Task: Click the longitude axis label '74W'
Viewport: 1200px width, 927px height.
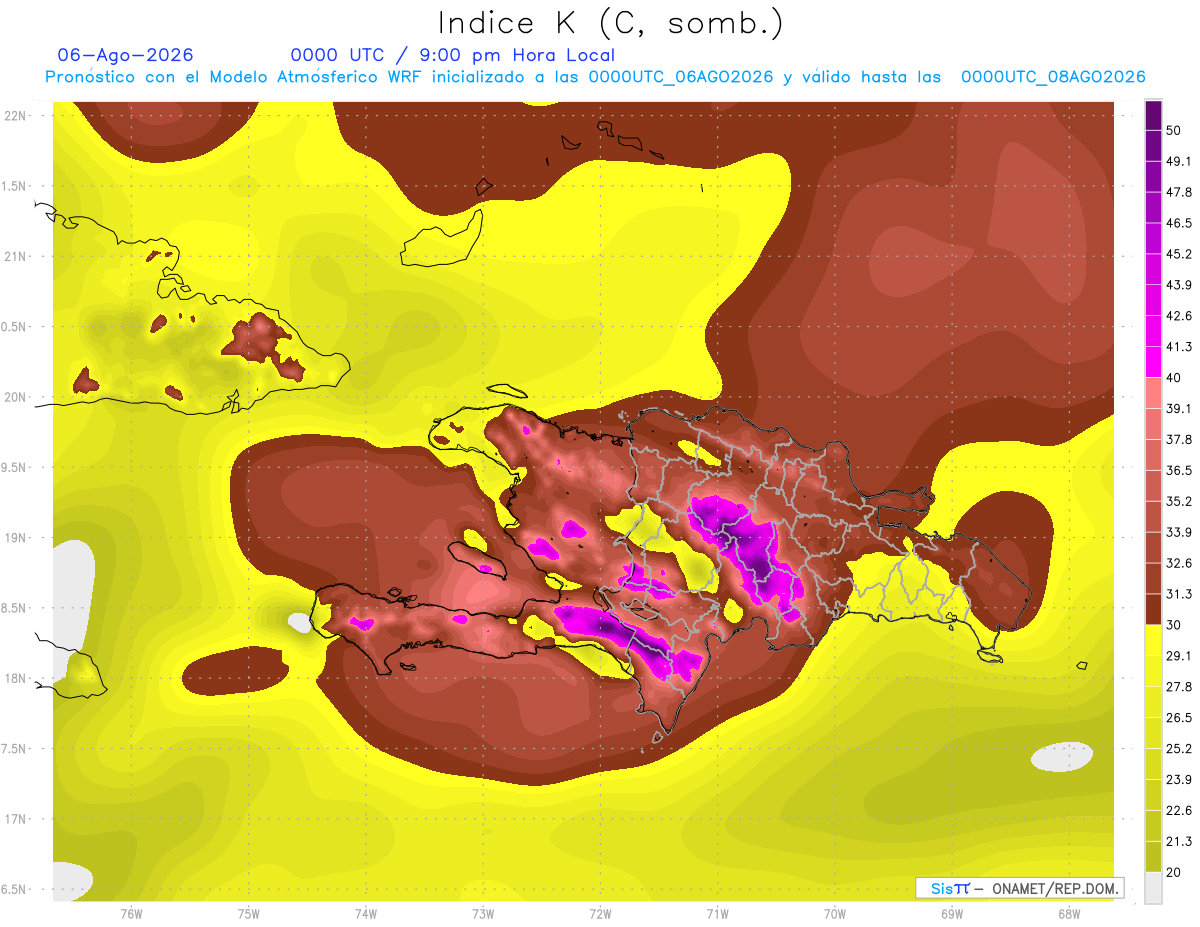Action: click(x=366, y=914)
